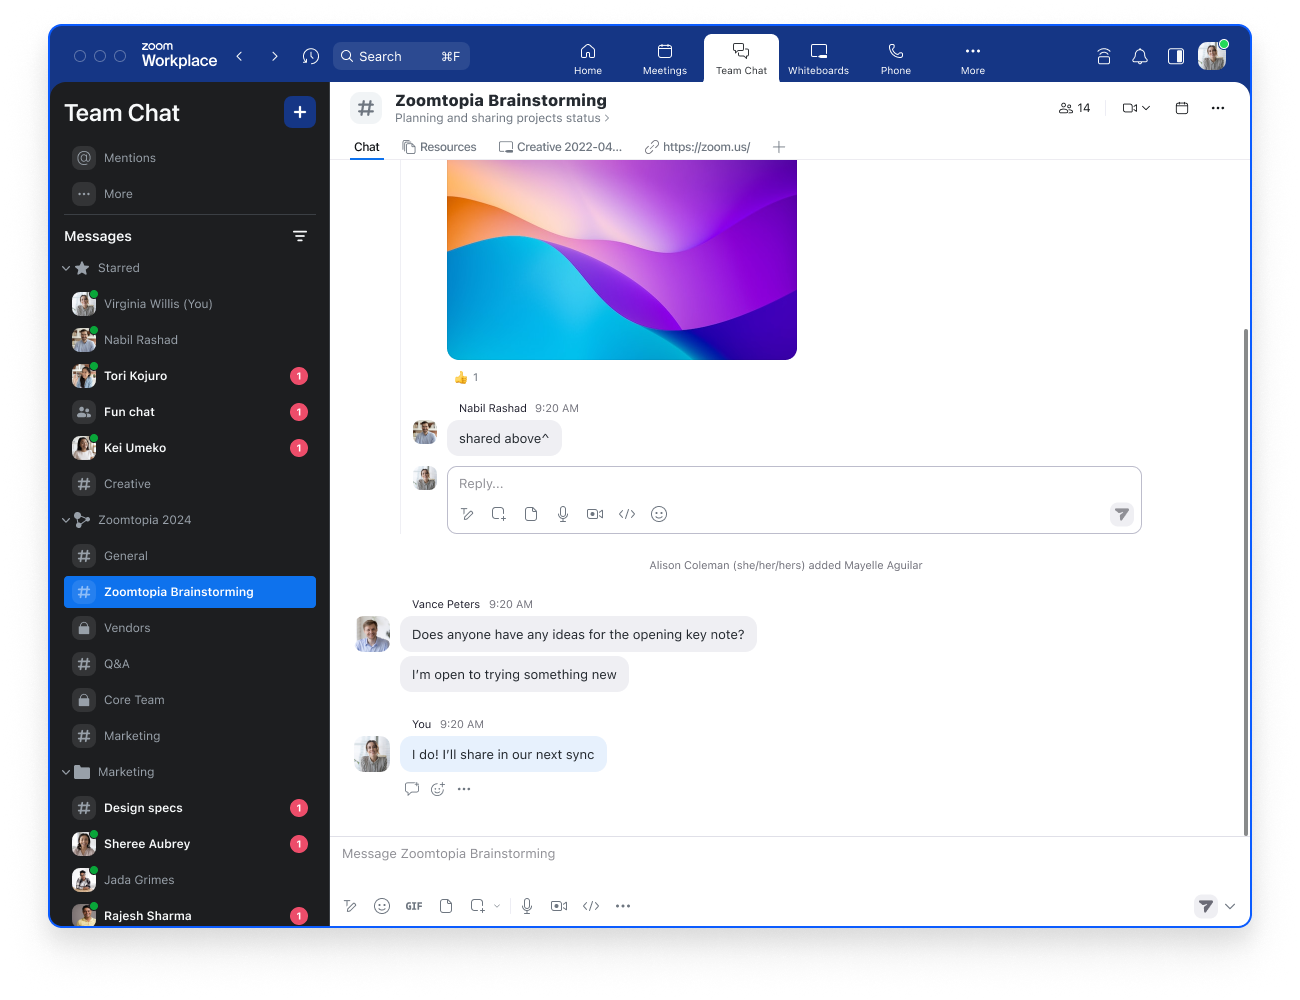Switch to the Whiteboards tab
Screen dimensions: 1300x1000
[818, 58]
